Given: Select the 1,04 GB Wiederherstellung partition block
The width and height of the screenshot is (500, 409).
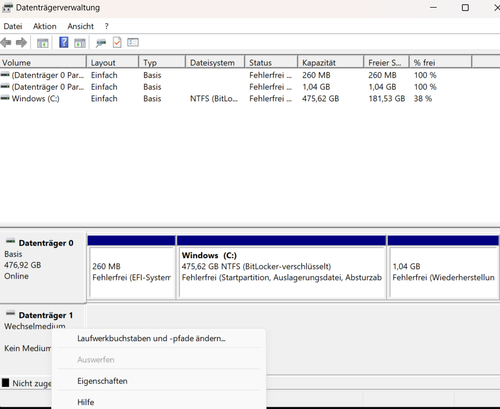Looking at the screenshot, I should pos(443,267).
